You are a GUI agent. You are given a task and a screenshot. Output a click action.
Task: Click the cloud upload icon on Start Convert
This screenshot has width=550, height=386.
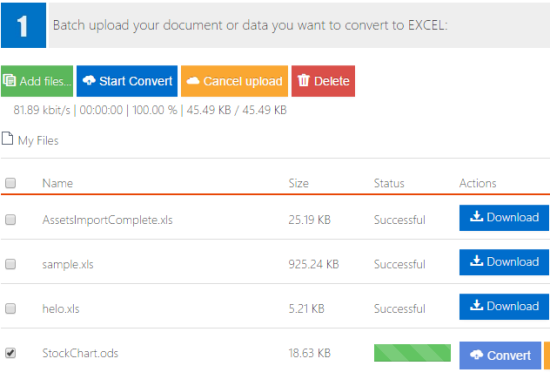click(89, 80)
